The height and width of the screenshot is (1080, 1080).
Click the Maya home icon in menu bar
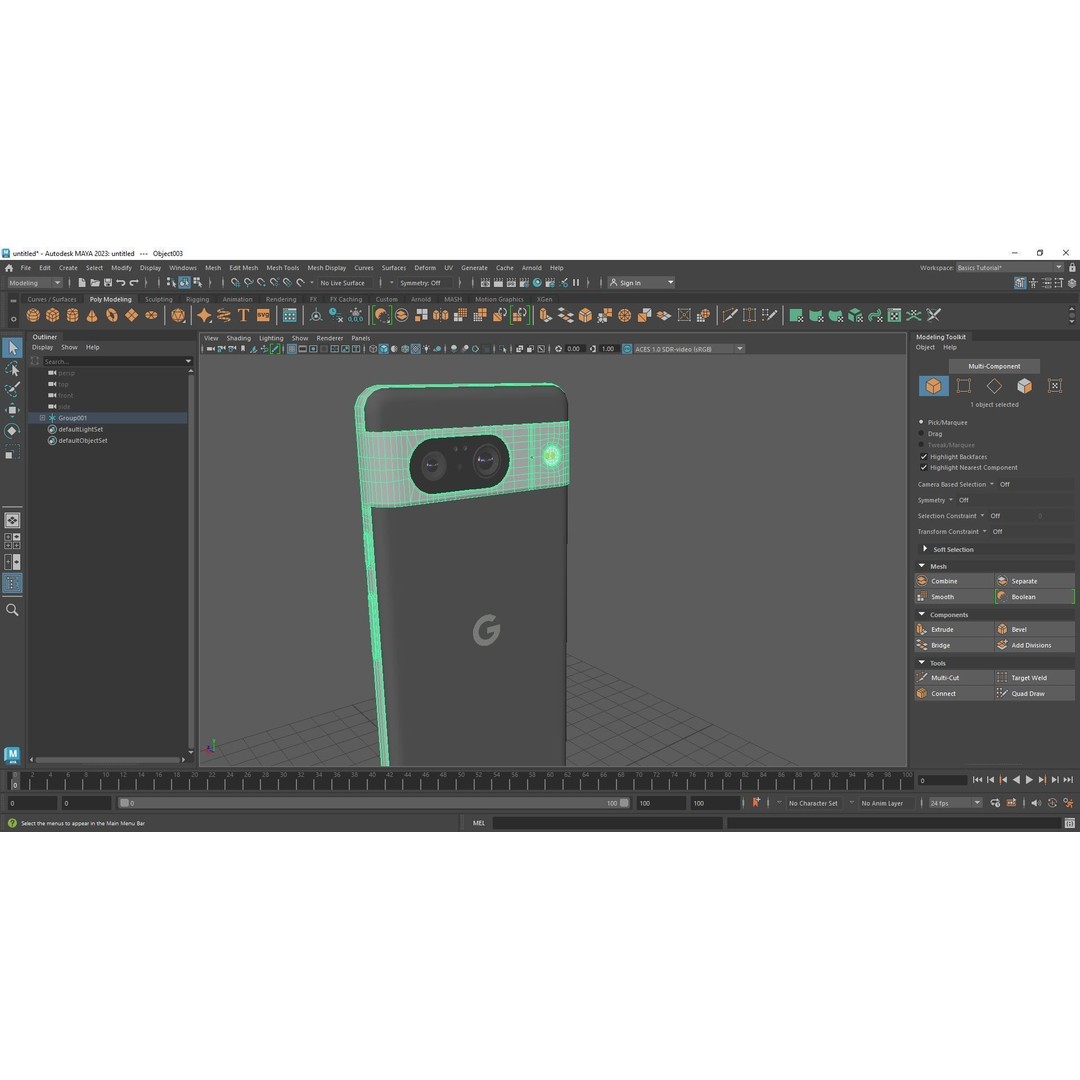[x=9, y=268]
